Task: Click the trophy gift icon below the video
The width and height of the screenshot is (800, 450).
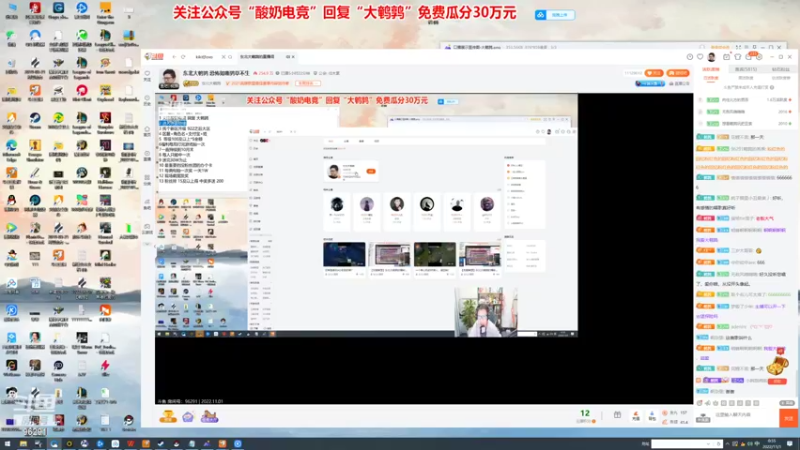Action: pyautogui.click(x=168, y=416)
